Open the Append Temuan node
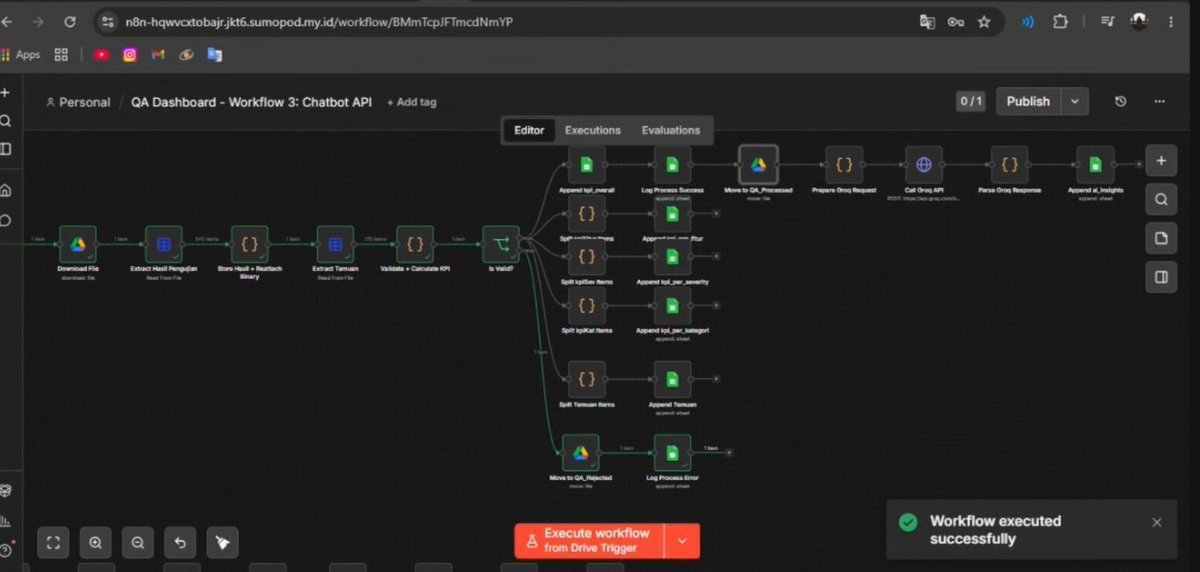This screenshot has width=1200, height=572. click(673, 379)
